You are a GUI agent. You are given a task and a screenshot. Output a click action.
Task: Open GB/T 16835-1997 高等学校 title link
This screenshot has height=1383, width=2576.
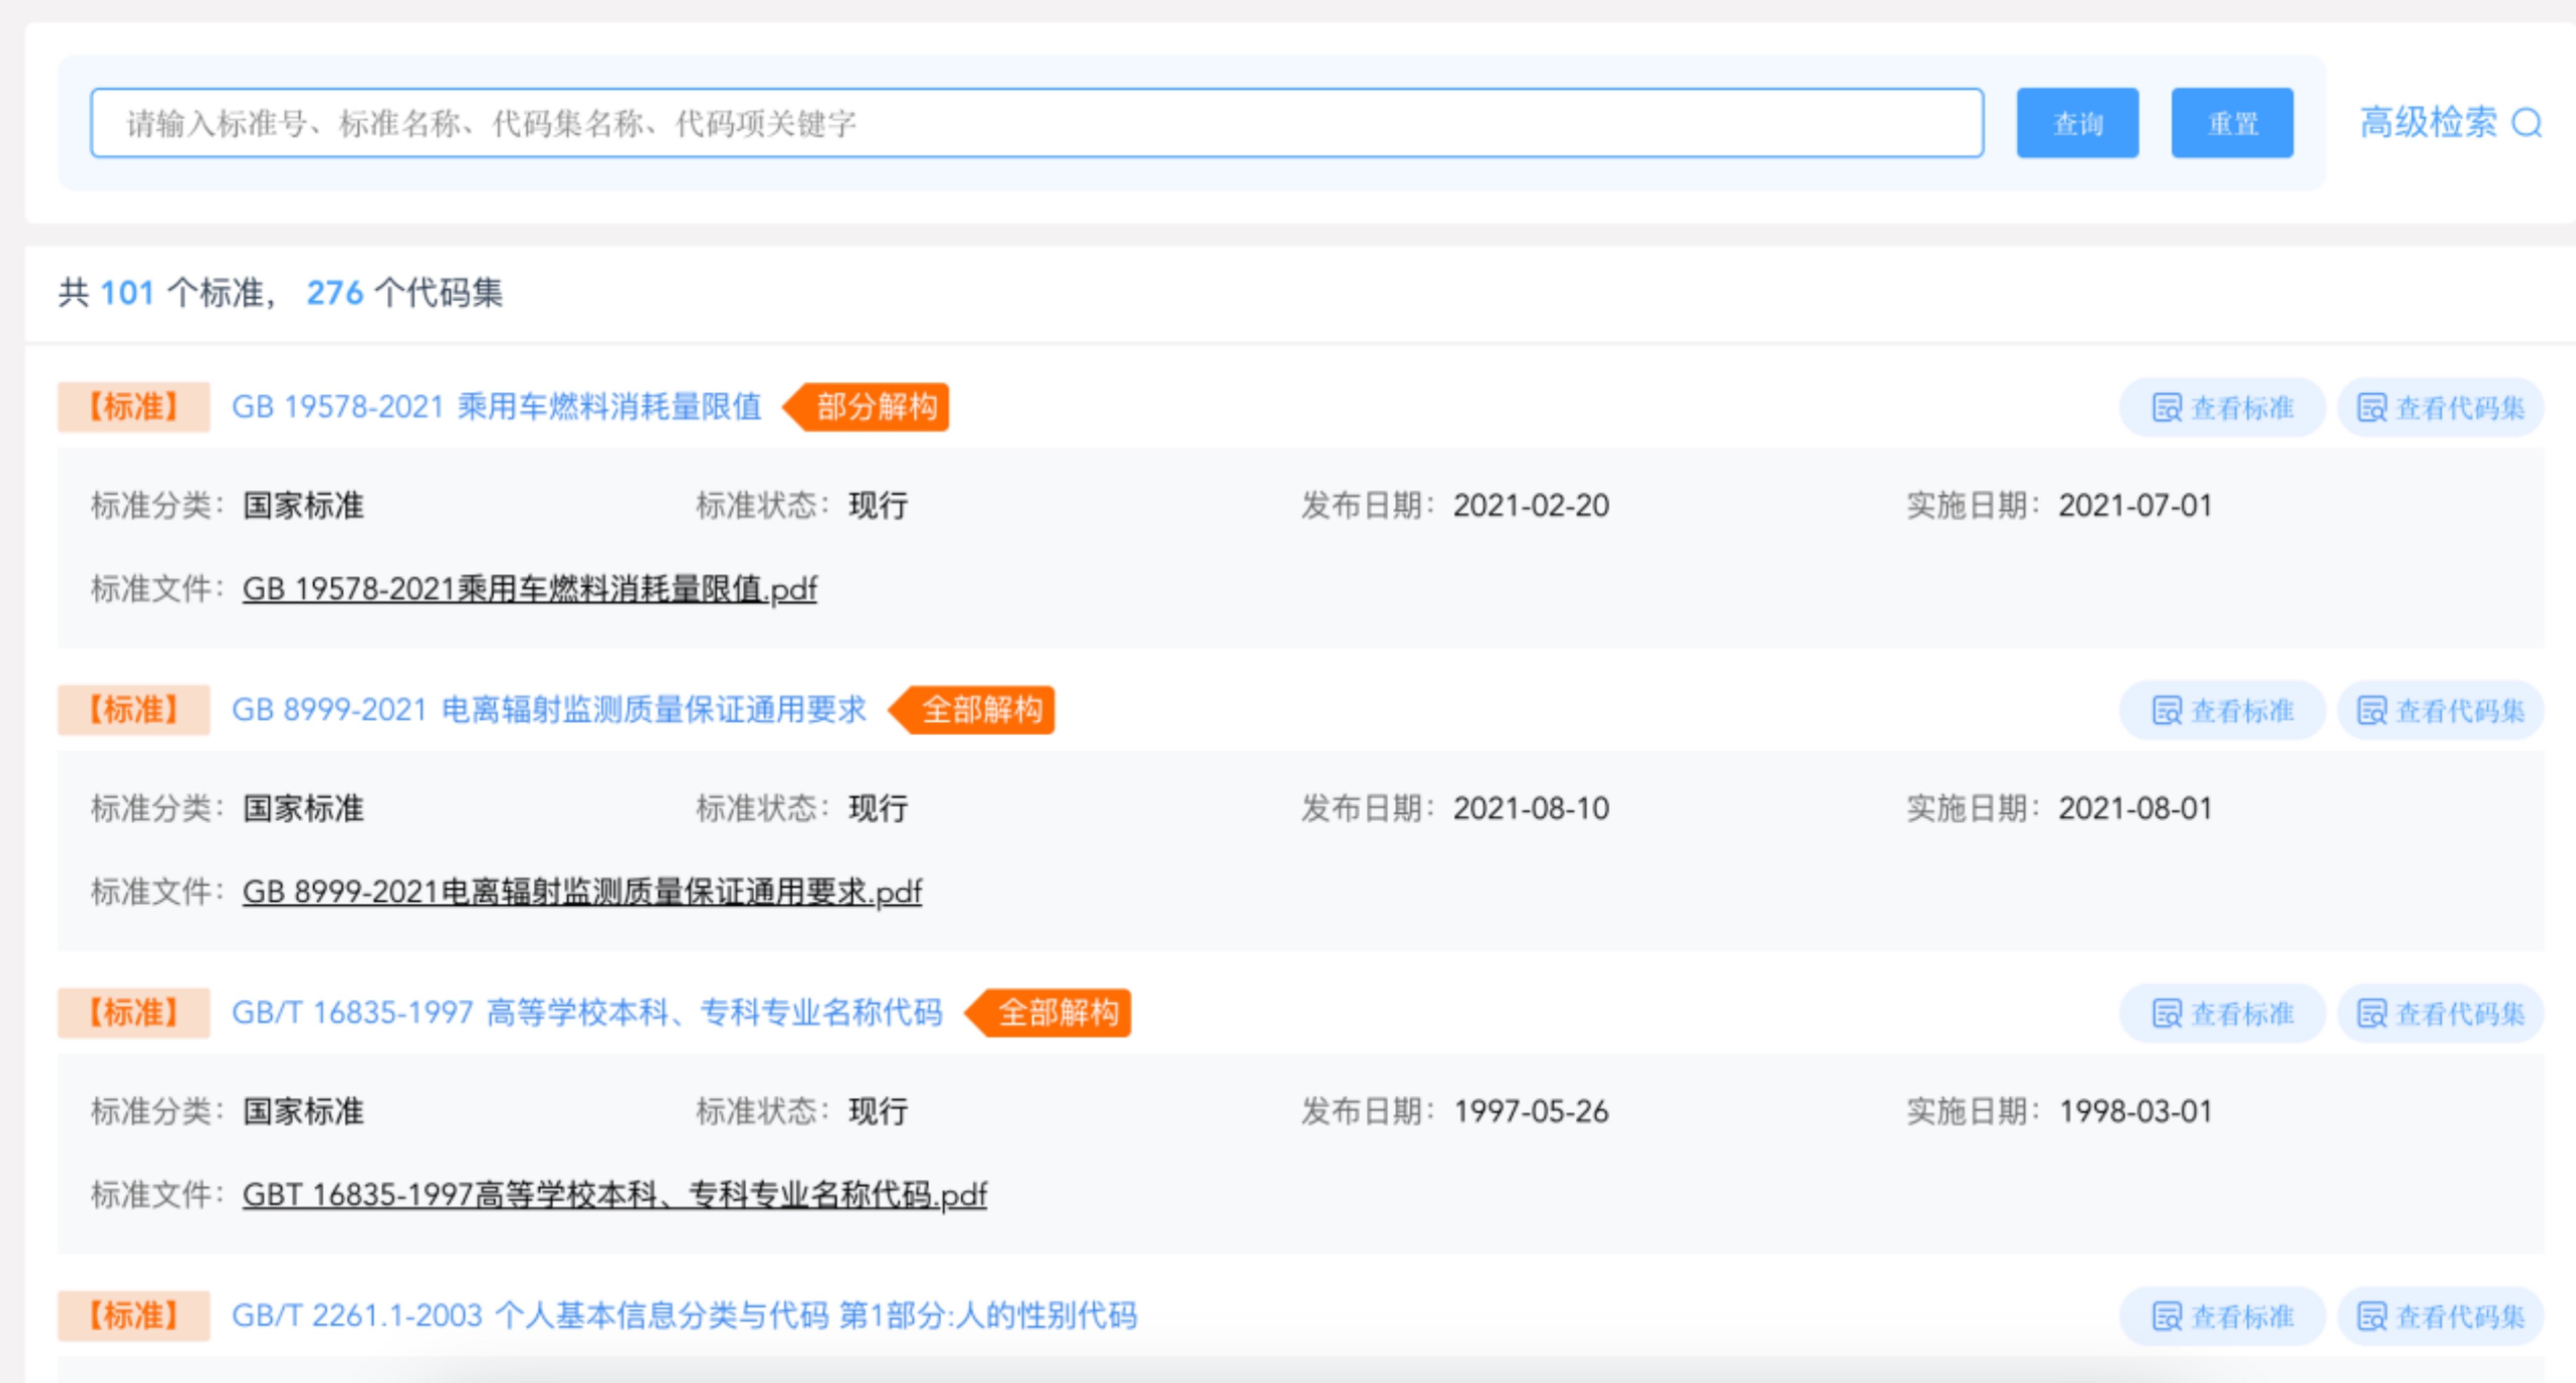[587, 1013]
